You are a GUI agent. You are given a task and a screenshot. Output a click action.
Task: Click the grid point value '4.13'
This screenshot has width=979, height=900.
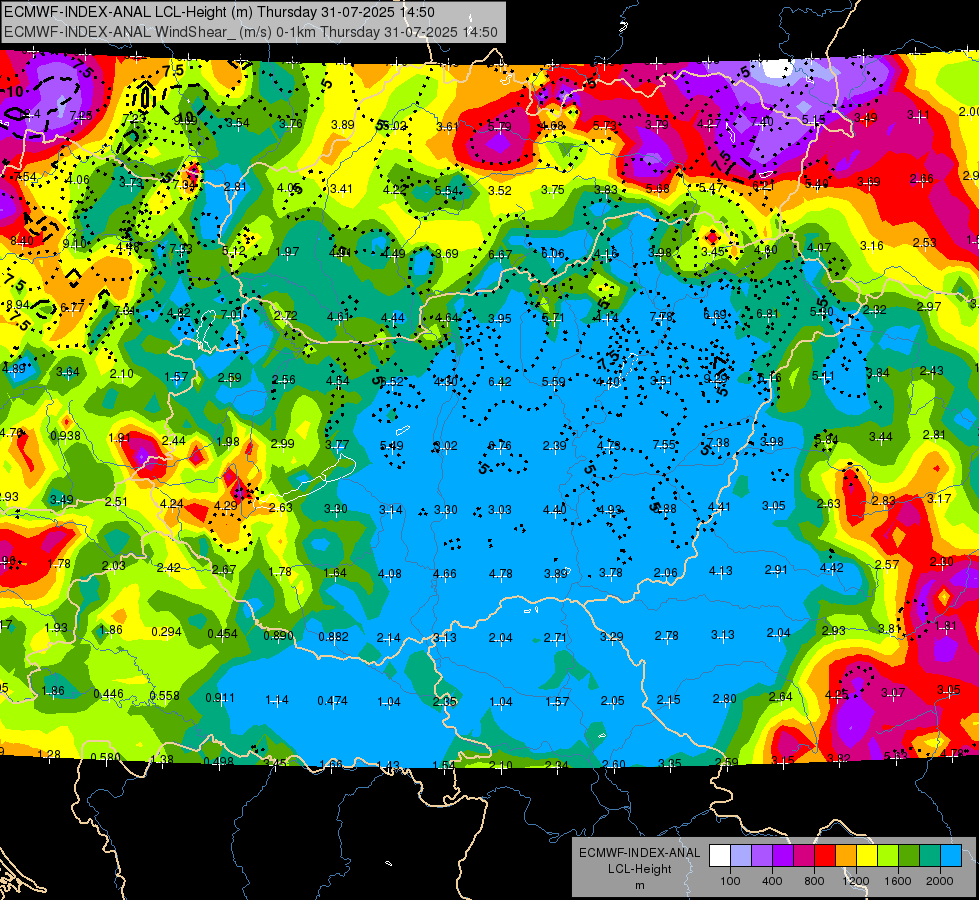(721, 570)
